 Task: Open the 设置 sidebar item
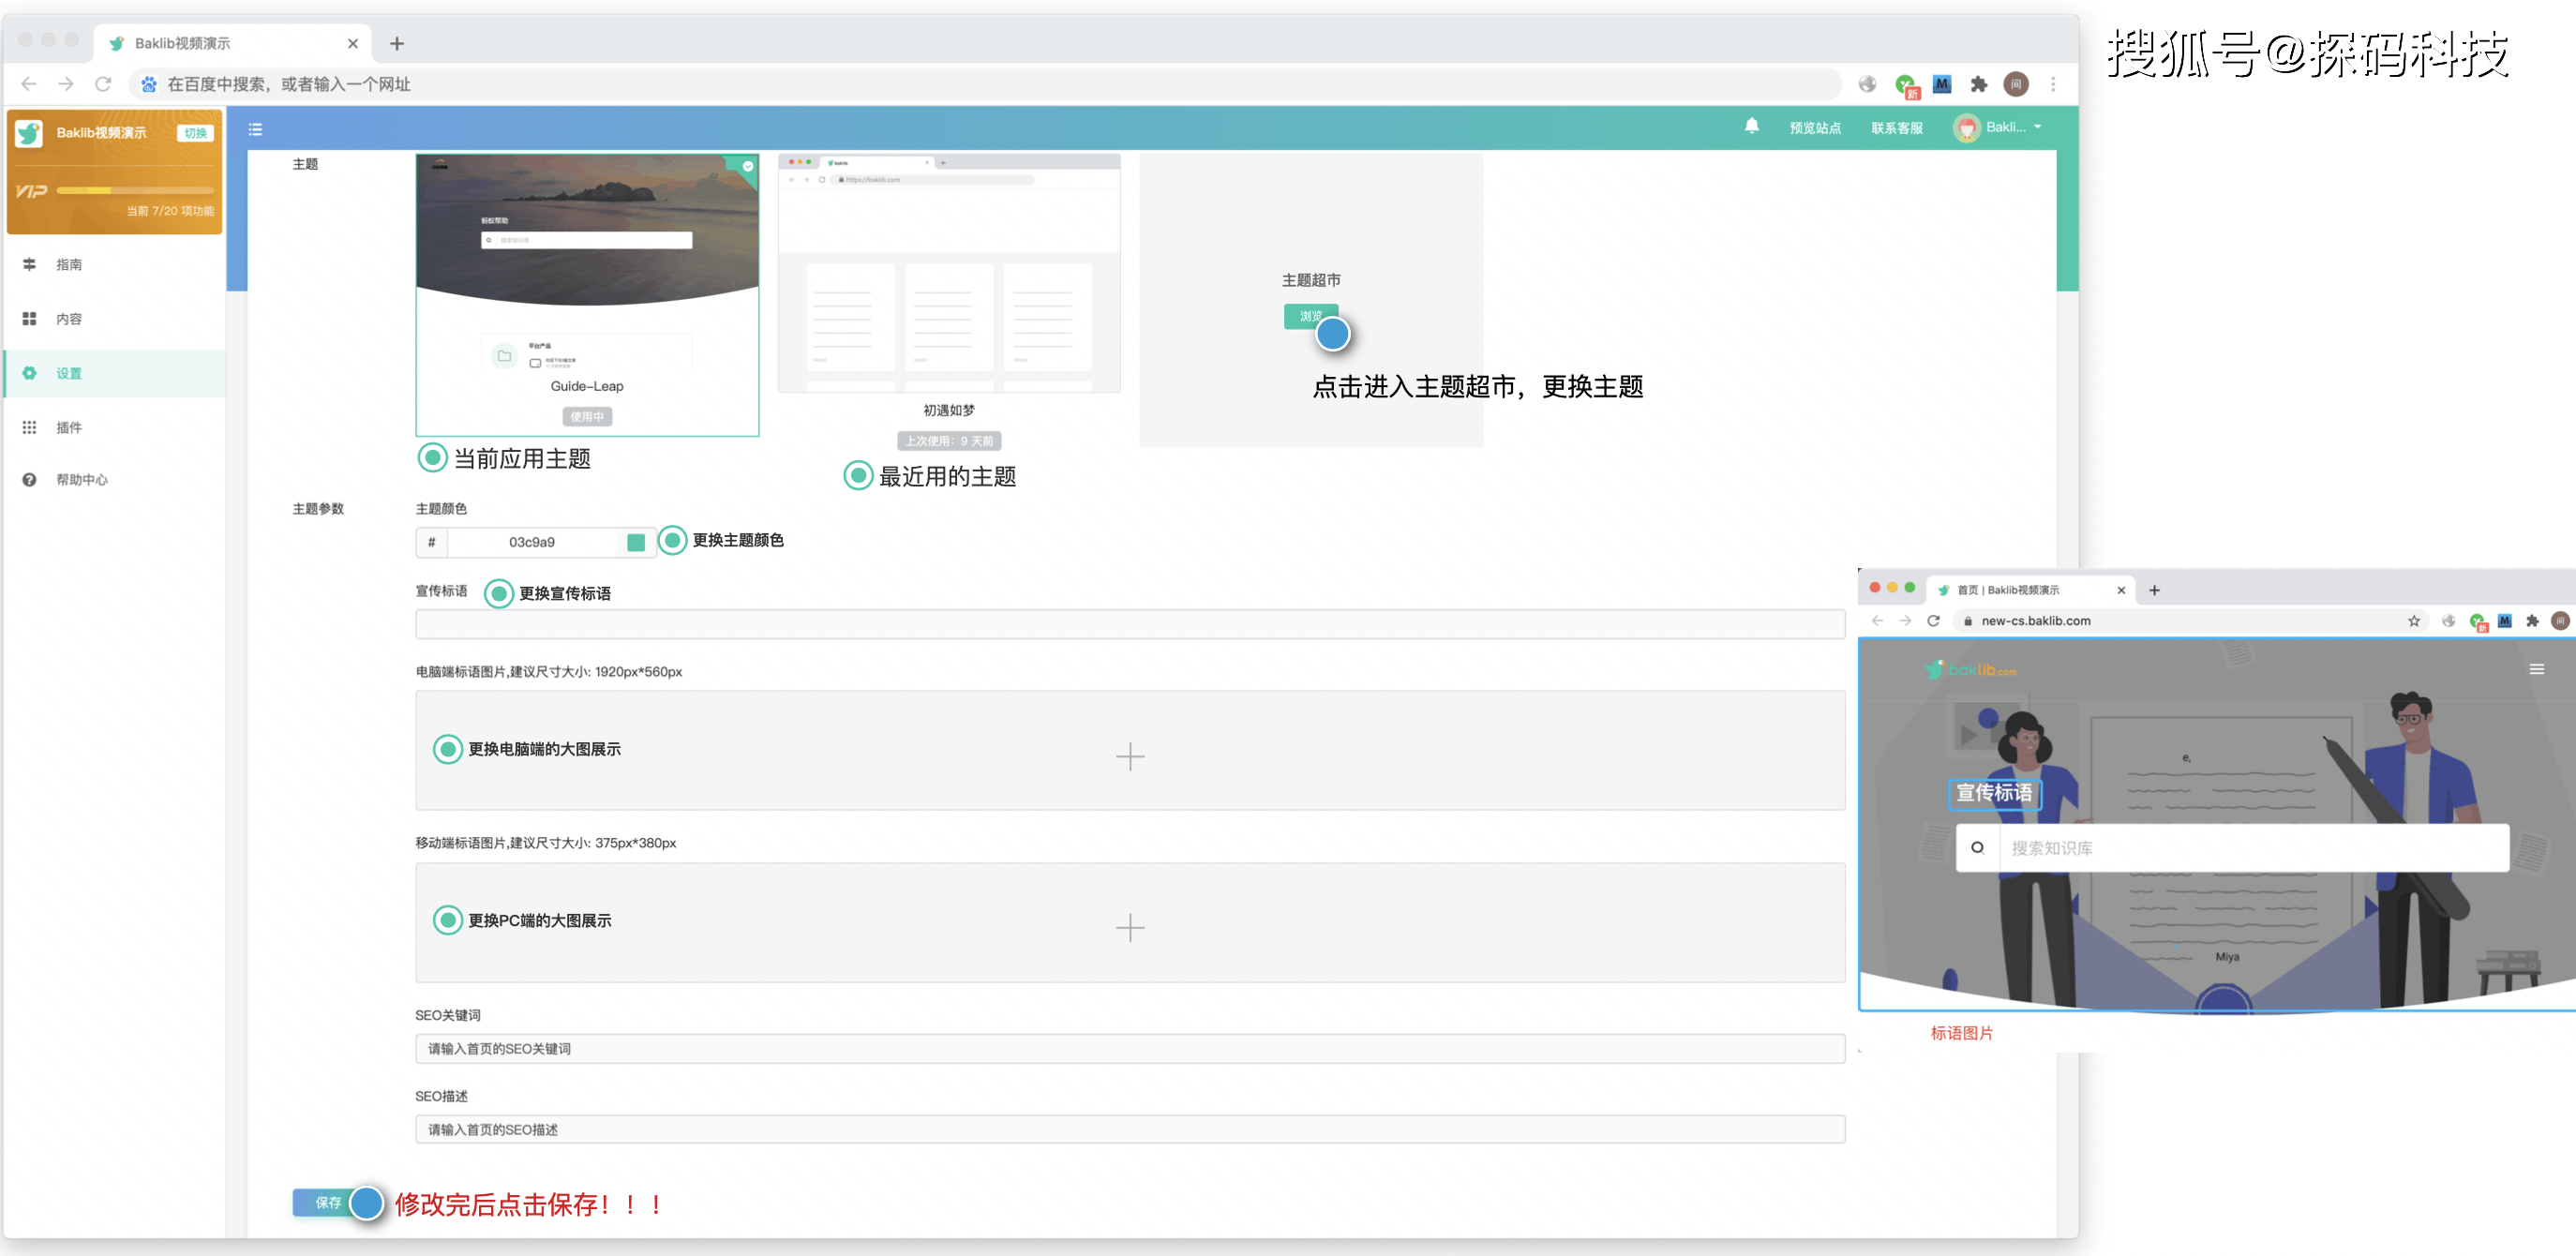tap(115, 373)
